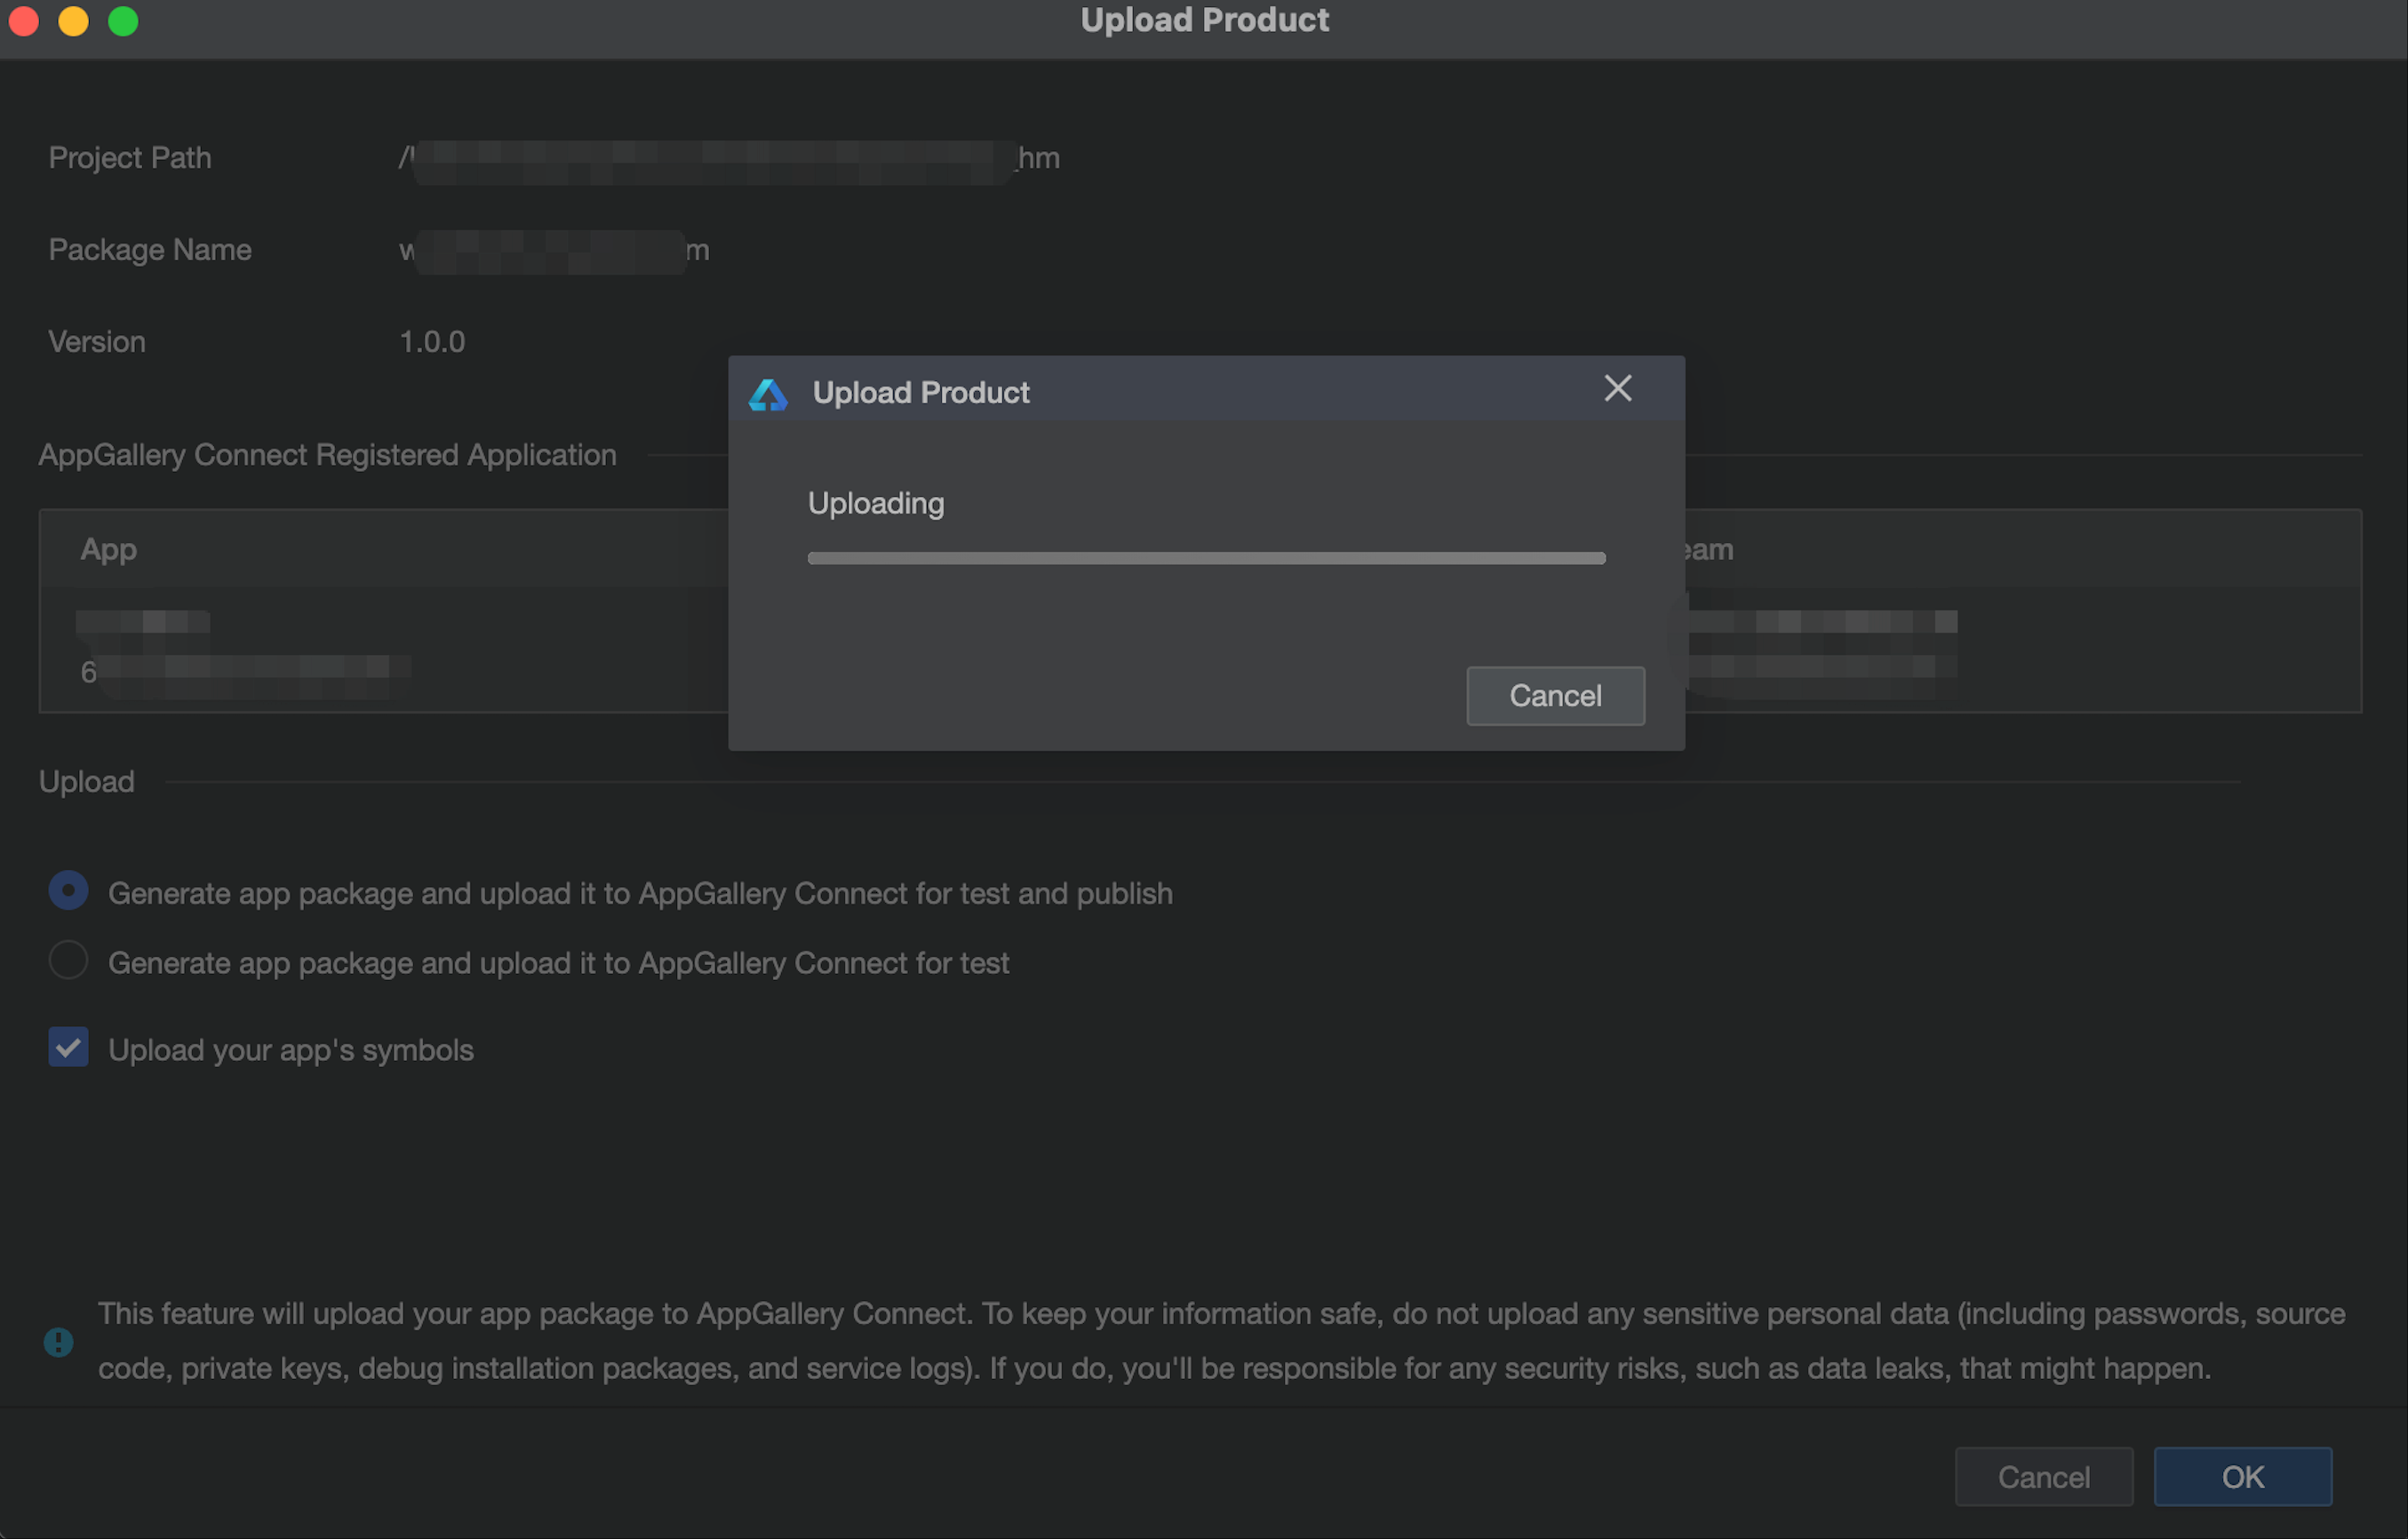Cancel the upload in the Uploading dialog
Viewport: 2408px width, 1539px height.
(x=1555, y=695)
